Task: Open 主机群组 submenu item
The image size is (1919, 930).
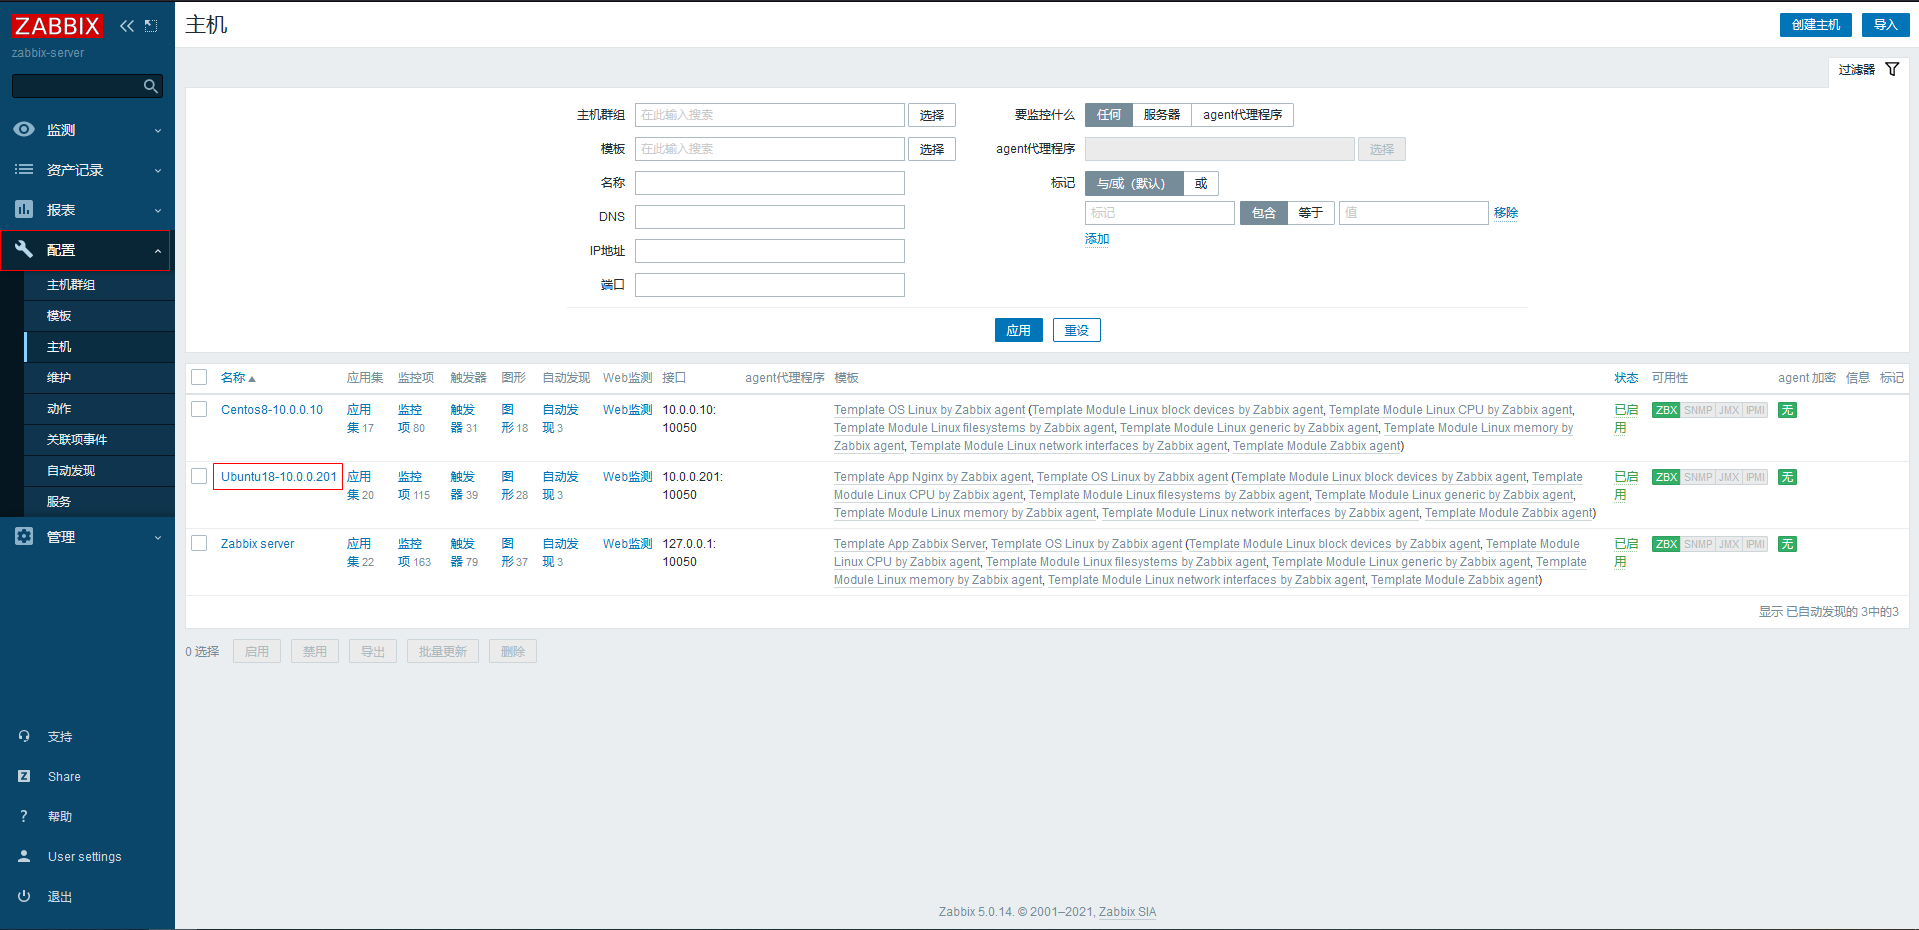Action: point(99,285)
